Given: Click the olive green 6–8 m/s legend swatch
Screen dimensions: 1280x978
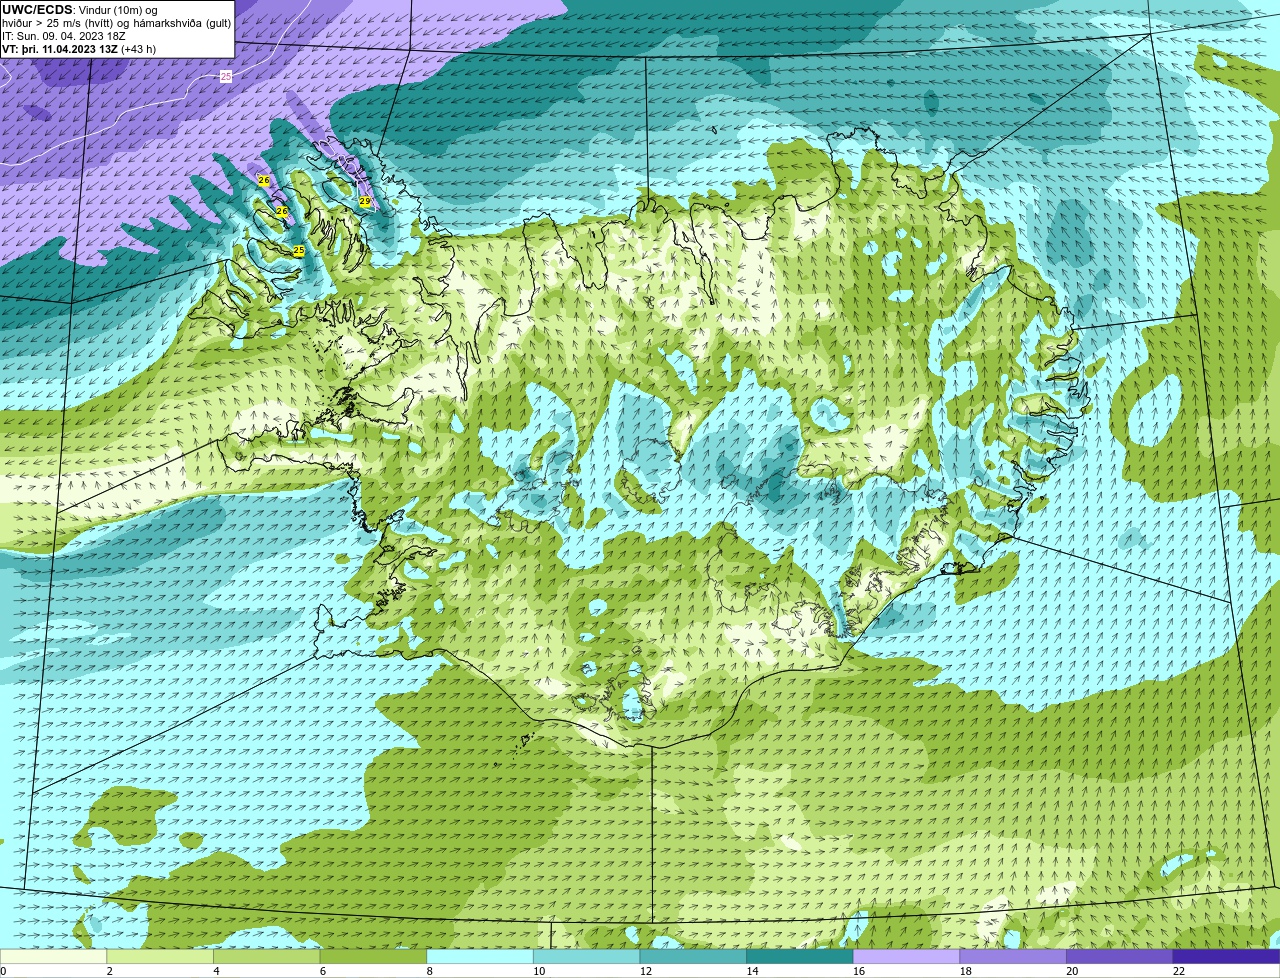Looking at the screenshot, I should point(373,957).
